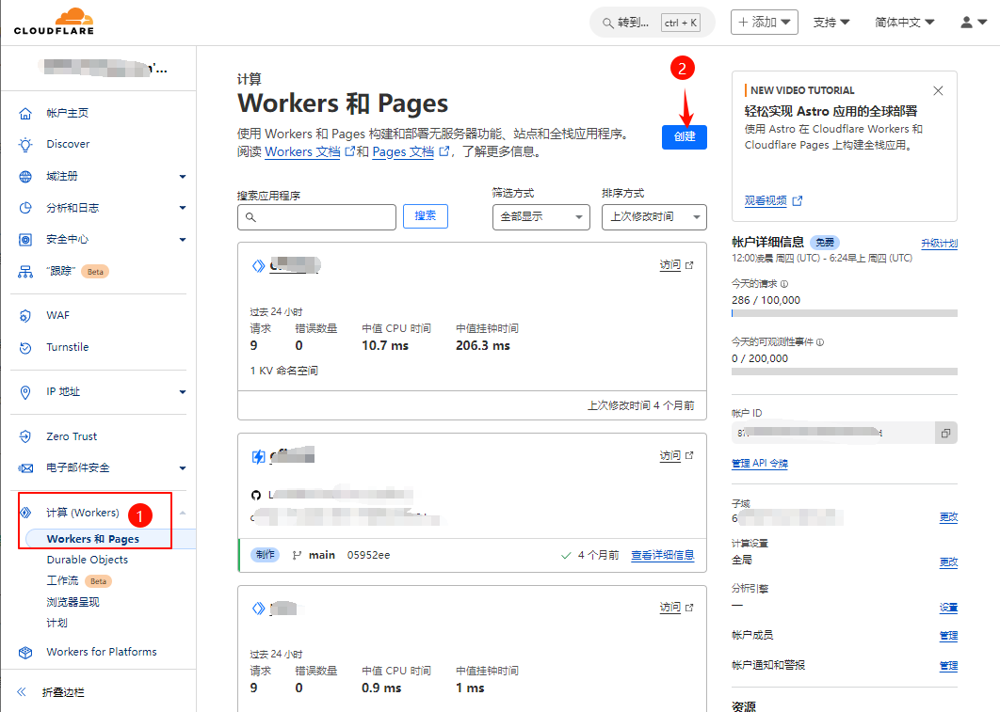Collapse the sidebar using 折叠边栏 arrows

22,692
